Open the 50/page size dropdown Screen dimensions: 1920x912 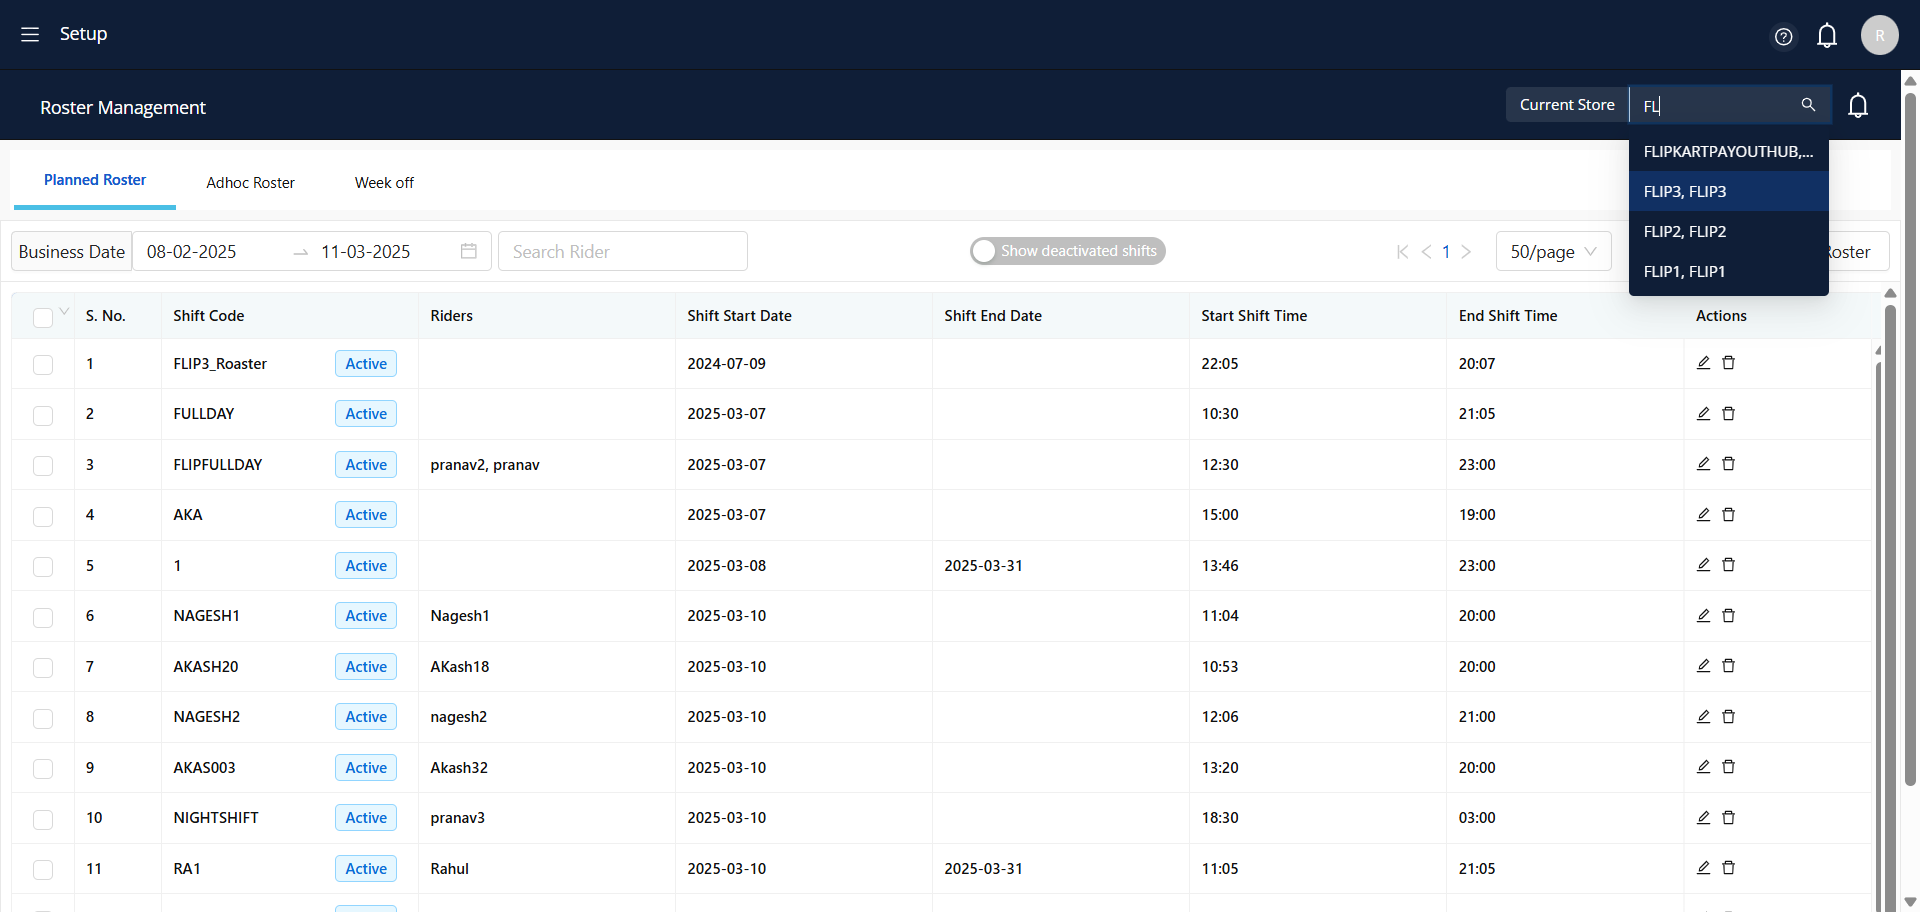1553,251
